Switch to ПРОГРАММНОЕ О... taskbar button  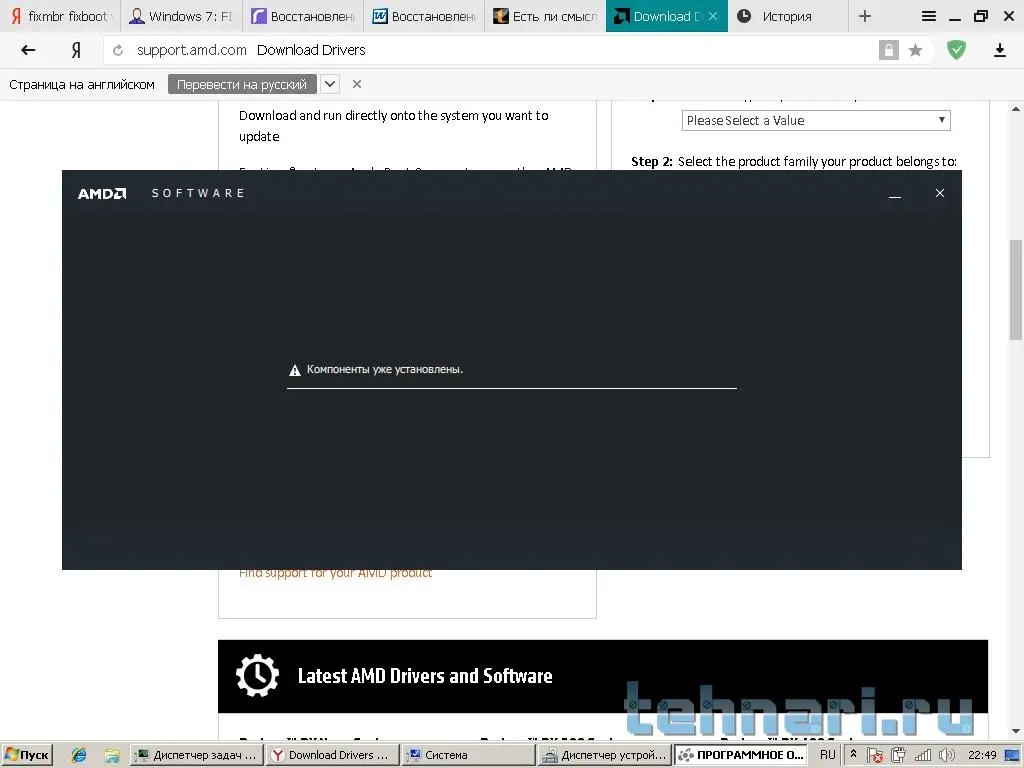point(742,755)
